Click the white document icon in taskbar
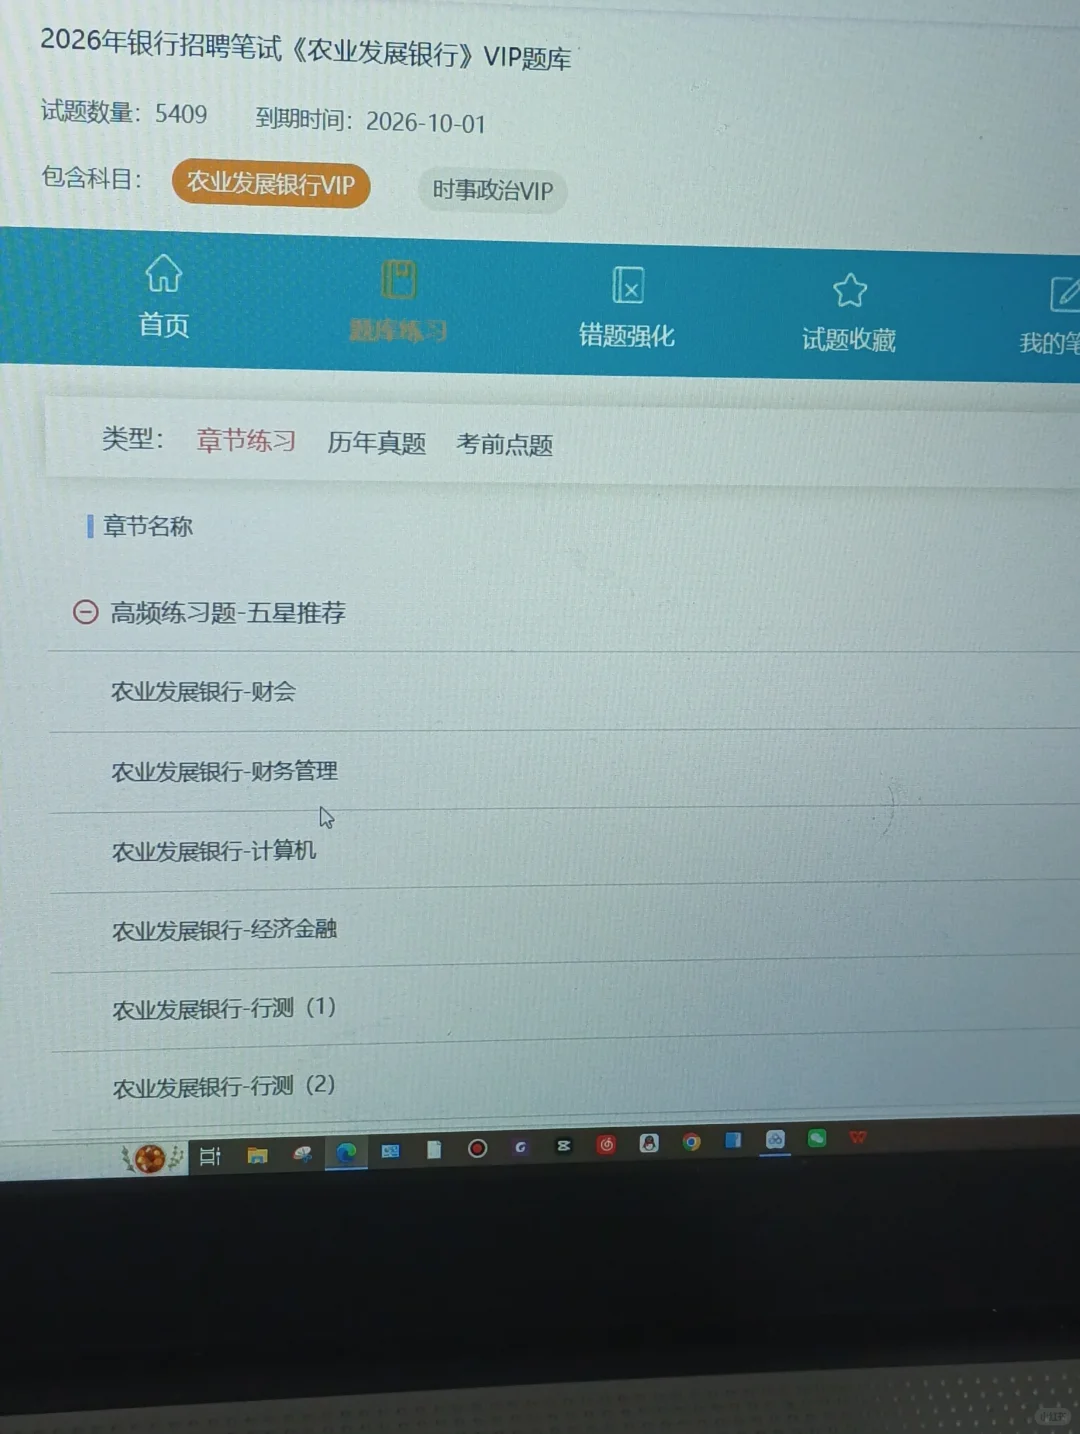Image resolution: width=1080 pixels, height=1434 pixels. pyautogui.click(x=434, y=1150)
